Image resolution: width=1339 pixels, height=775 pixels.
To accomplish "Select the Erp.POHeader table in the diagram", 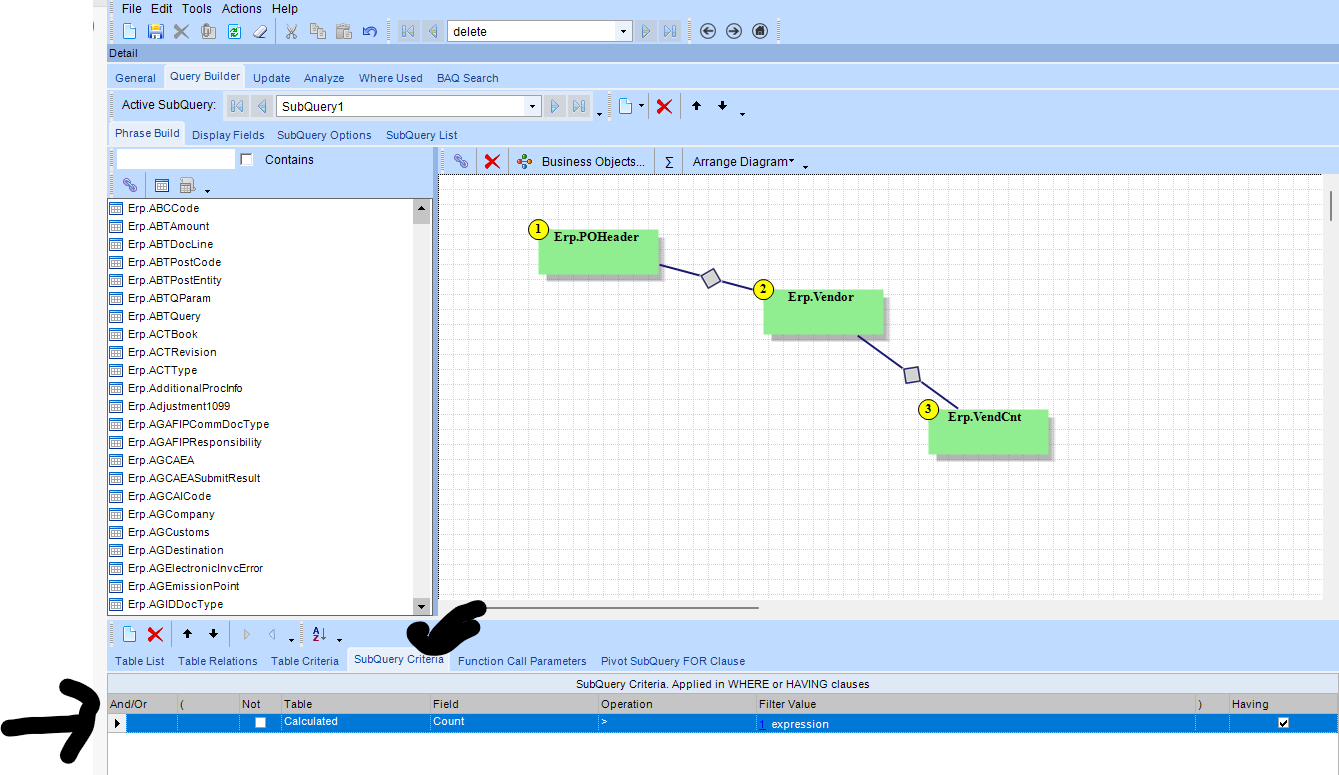I will click(x=598, y=251).
